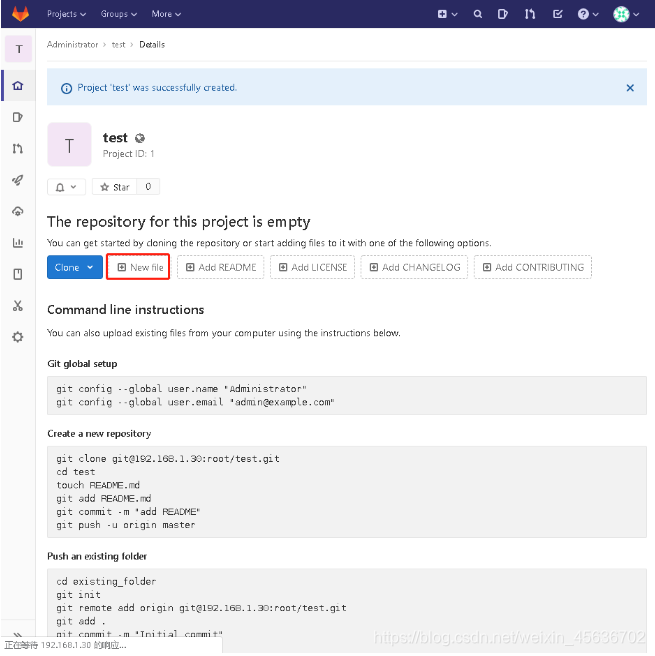Click the public globe visibility icon
Image resolution: width=655 pixels, height=656 pixels.
[x=140, y=138]
